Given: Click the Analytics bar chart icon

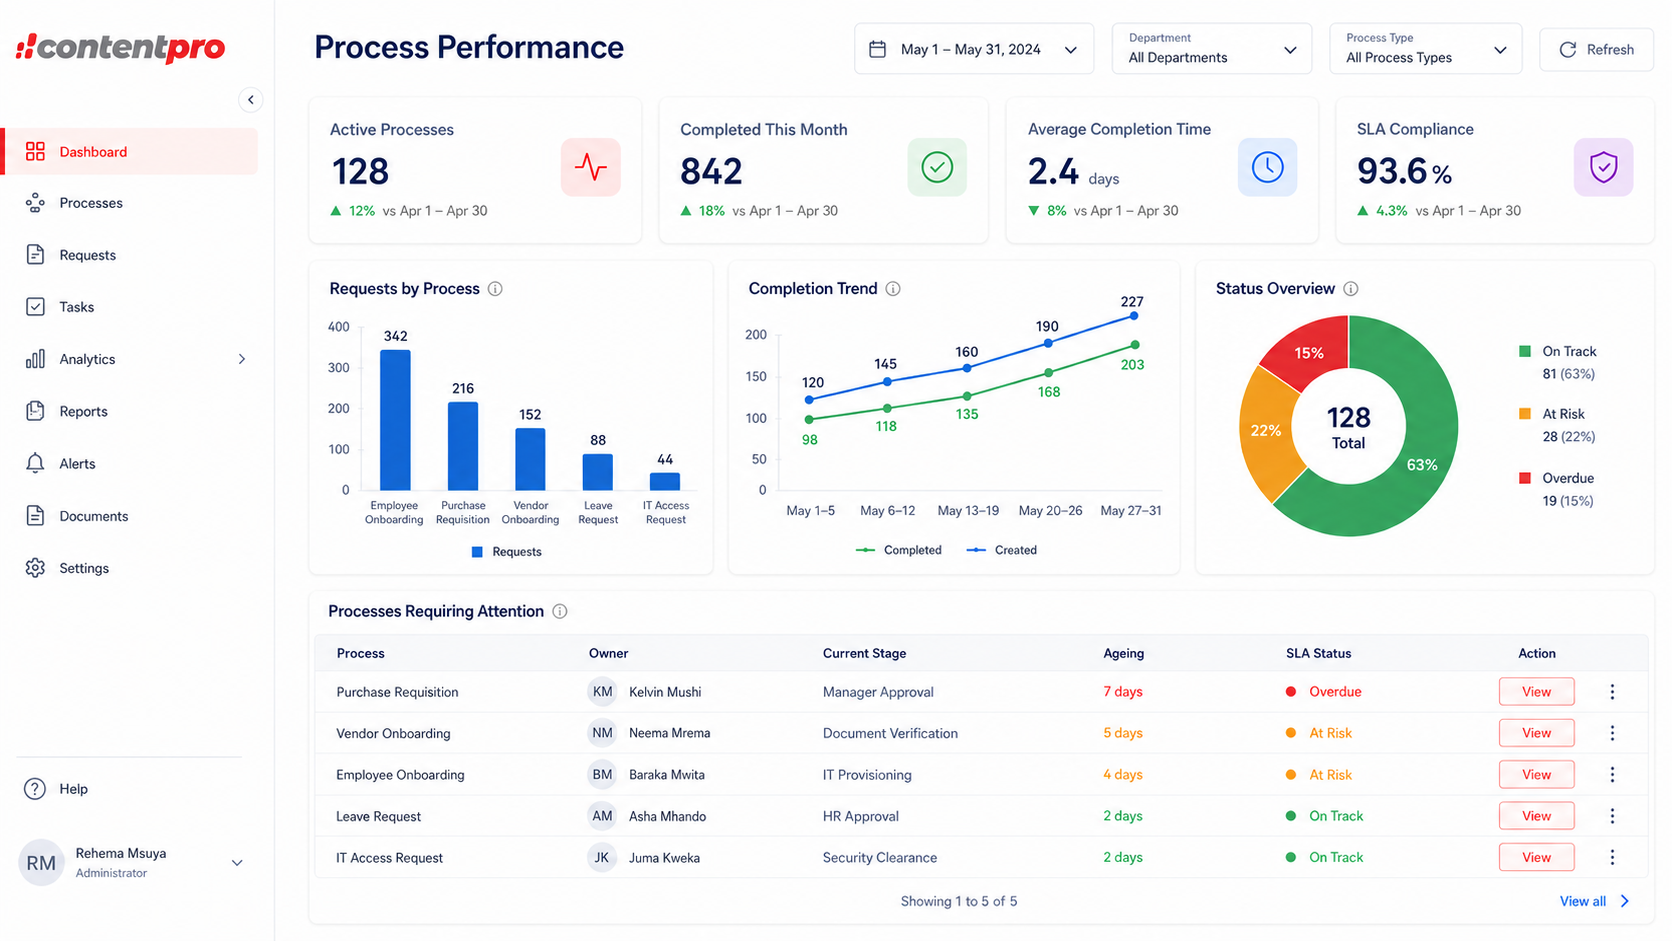Looking at the screenshot, I should (x=35, y=359).
